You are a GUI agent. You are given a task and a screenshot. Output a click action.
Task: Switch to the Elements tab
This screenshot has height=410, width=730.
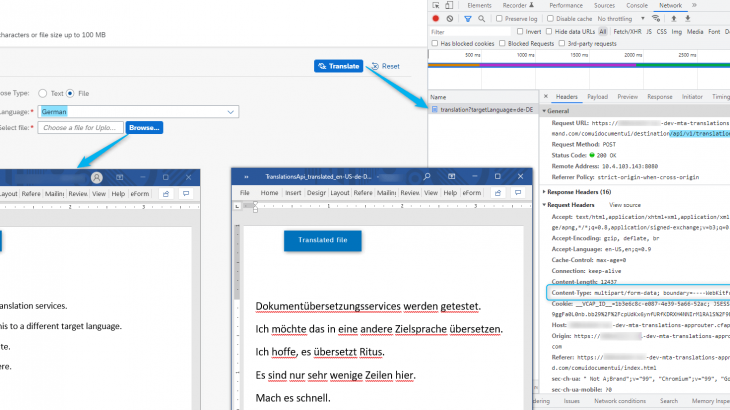tap(479, 6)
